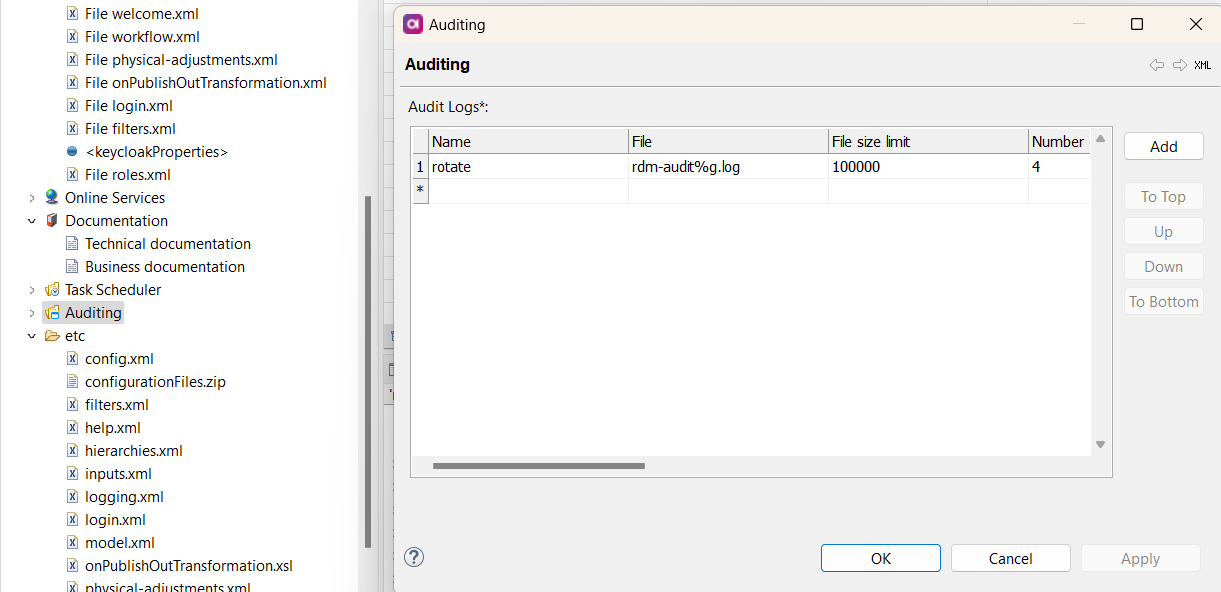Expand the Auditing tree node
Viewport: 1221px width, 592px height.
(32, 313)
